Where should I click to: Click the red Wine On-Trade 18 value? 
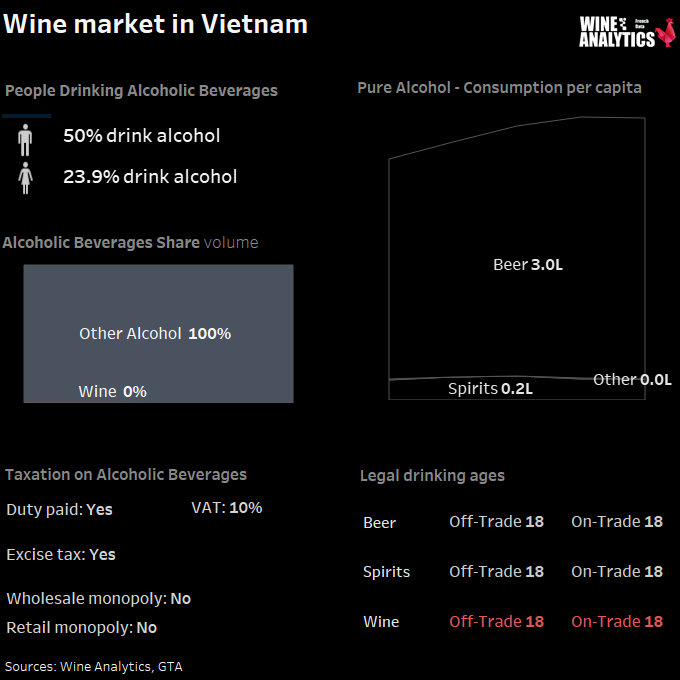click(617, 621)
